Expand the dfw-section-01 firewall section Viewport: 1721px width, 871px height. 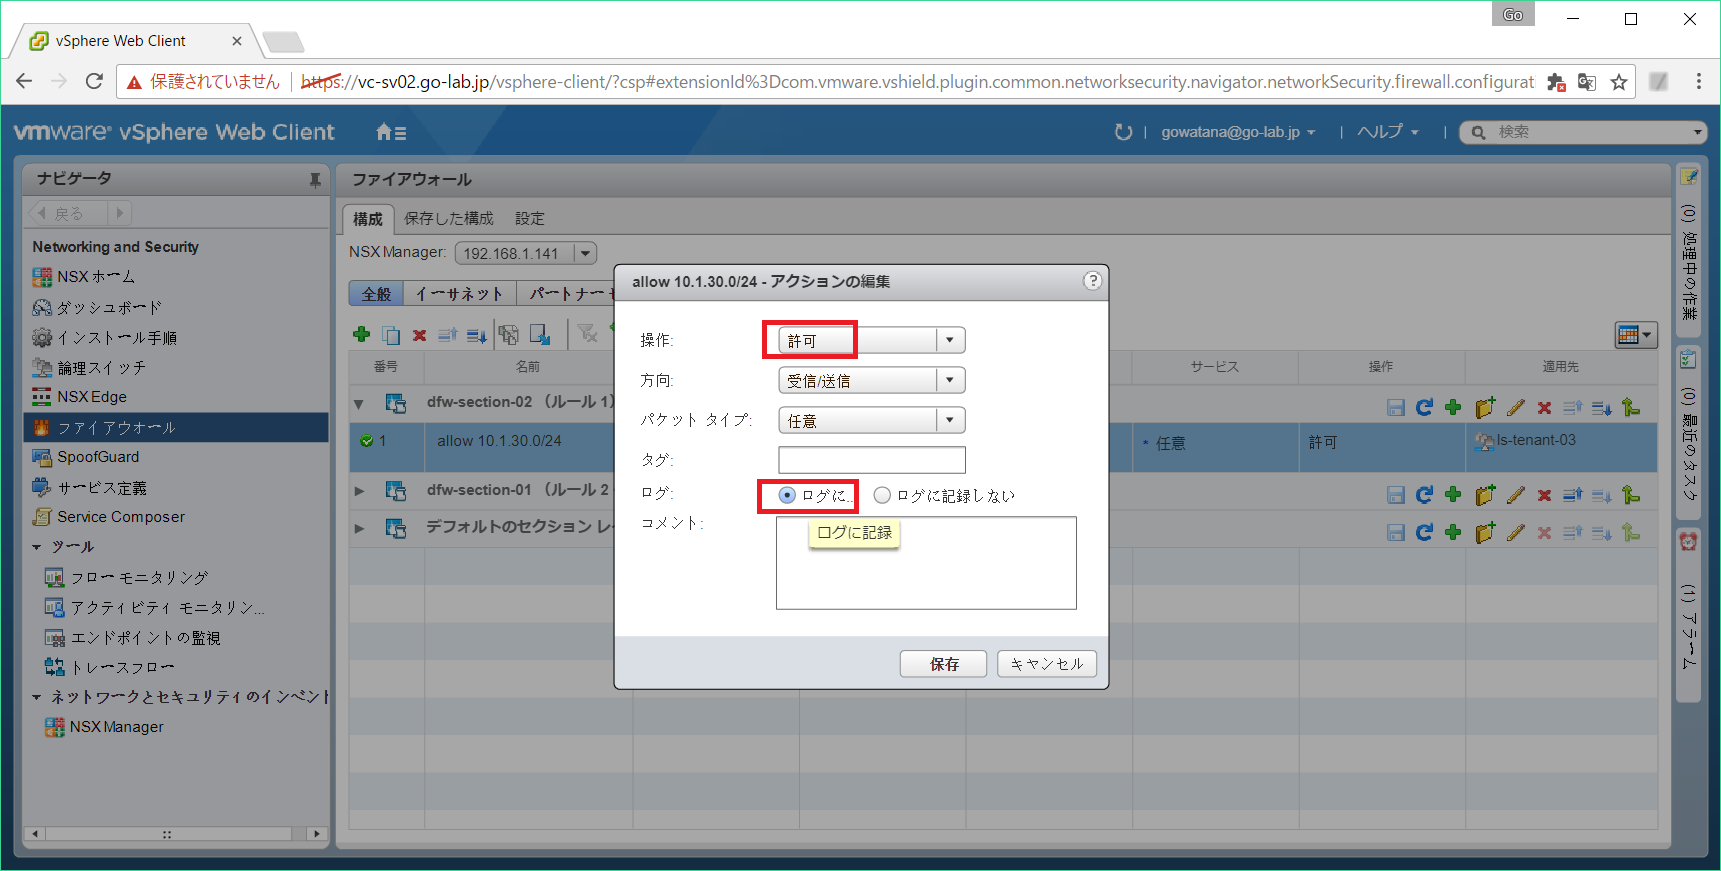[x=359, y=491]
